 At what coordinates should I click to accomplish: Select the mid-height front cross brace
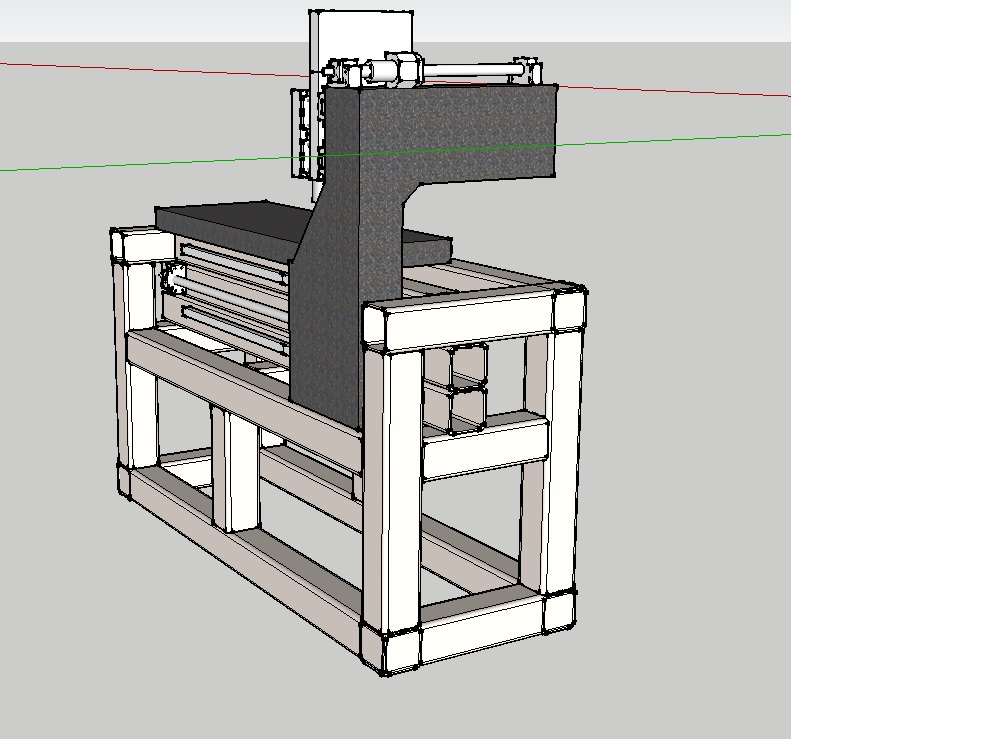[485, 448]
